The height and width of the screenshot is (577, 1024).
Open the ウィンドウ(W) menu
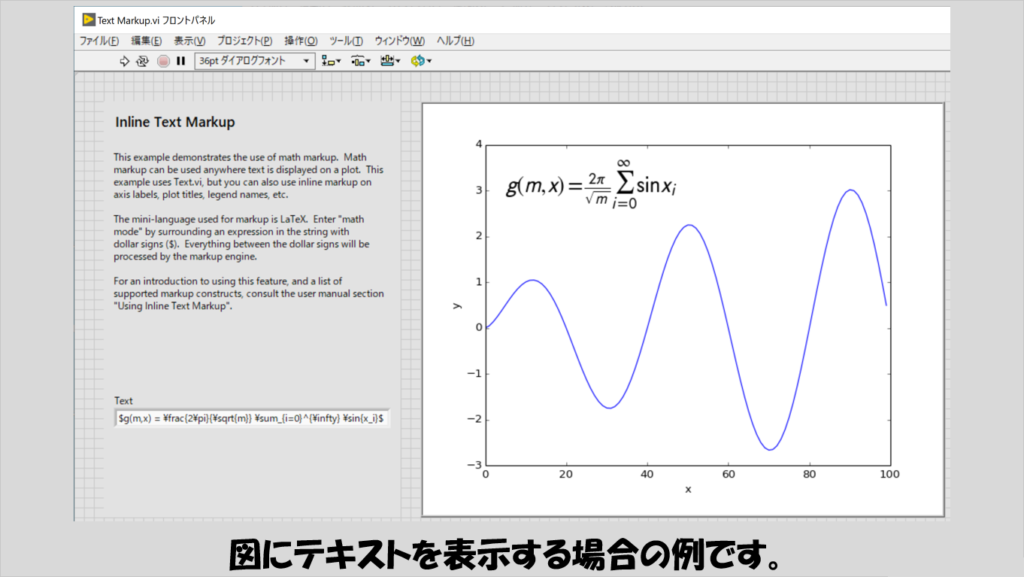399,41
